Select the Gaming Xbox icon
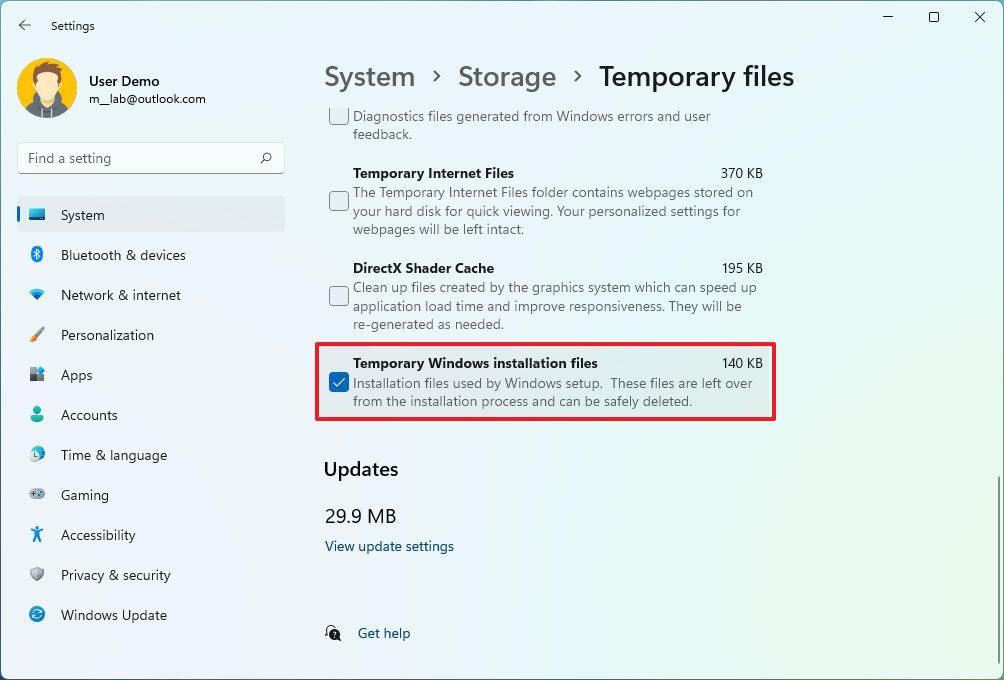The image size is (1004, 680). [x=36, y=495]
